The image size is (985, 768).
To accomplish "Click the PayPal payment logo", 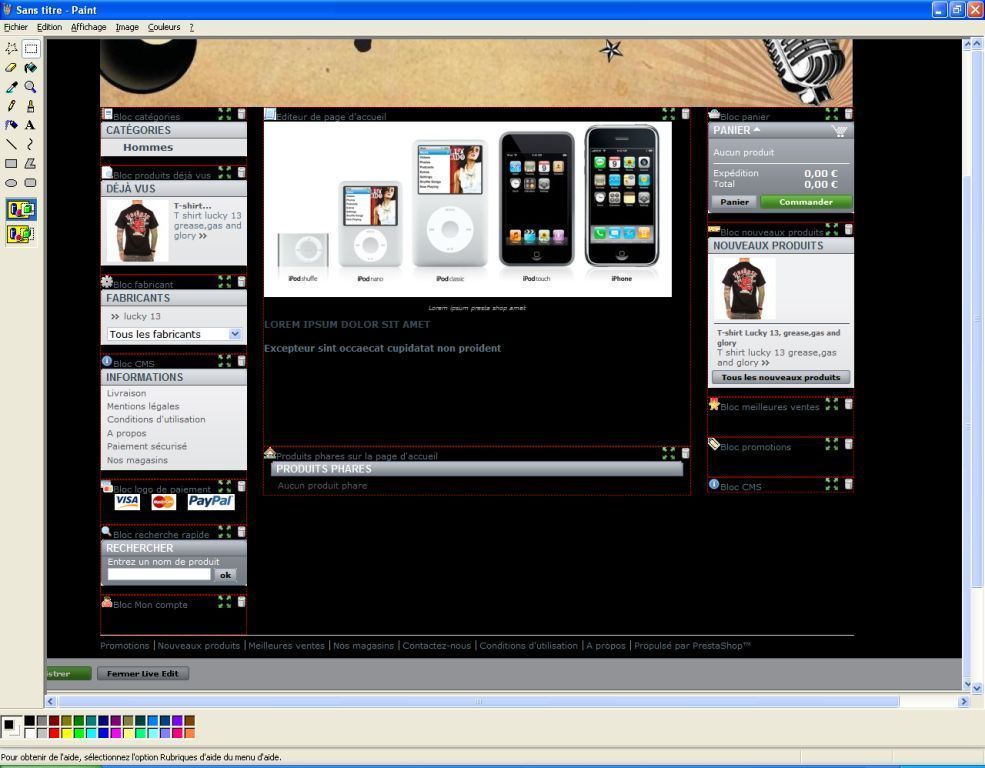I will (x=211, y=501).
